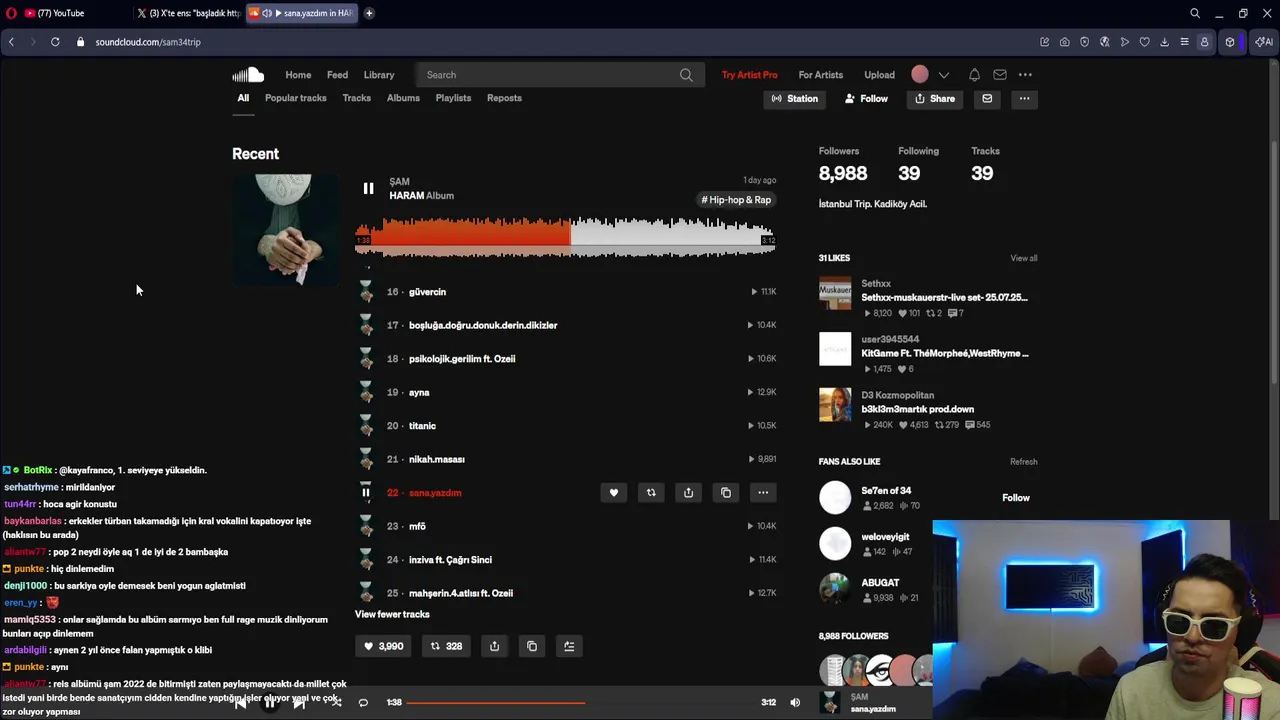
Task: Like the HARAM album with 3,990 likes
Action: [x=383, y=646]
